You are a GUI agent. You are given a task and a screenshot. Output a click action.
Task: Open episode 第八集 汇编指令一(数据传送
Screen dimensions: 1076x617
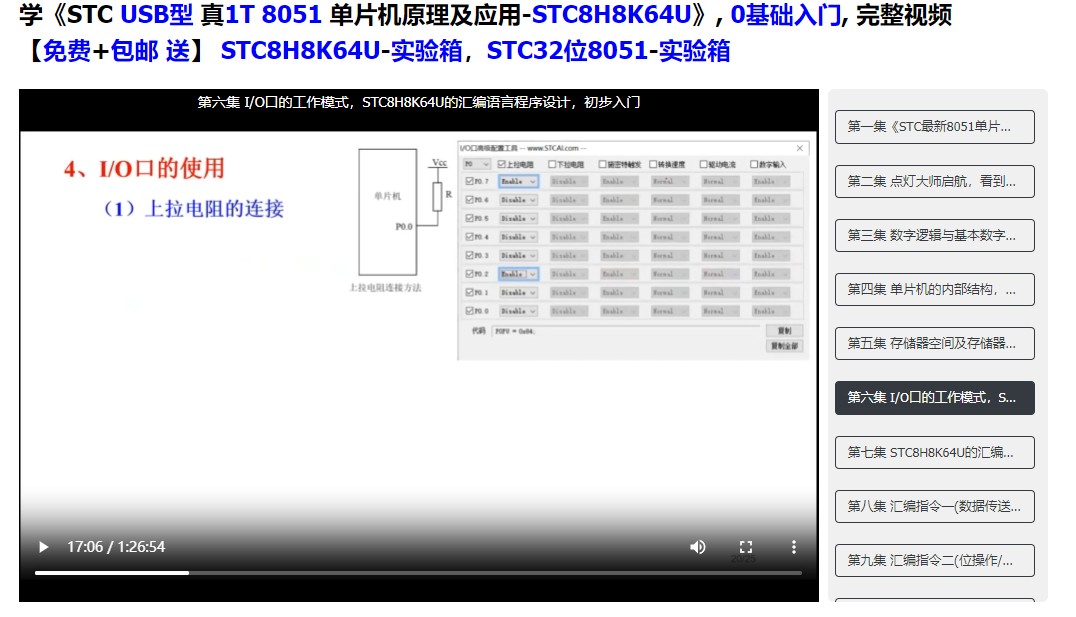(x=935, y=507)
